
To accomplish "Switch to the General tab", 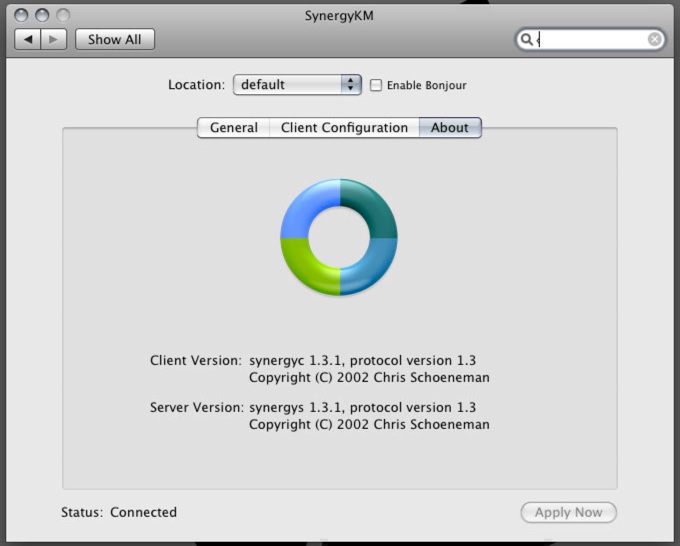I will [233, 128].
